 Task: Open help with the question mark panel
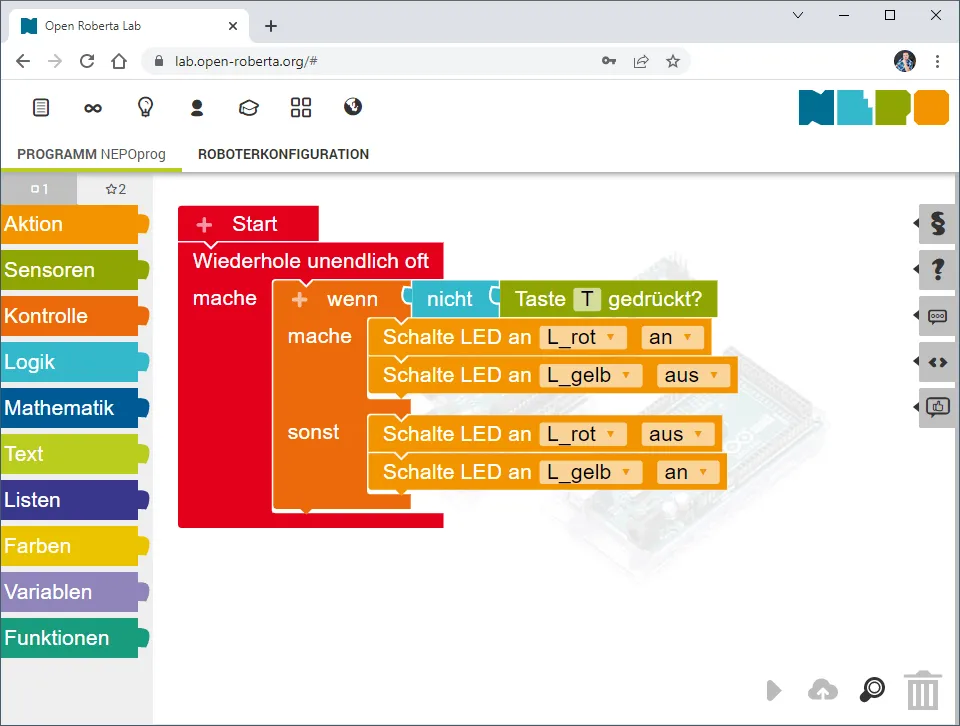937,270
